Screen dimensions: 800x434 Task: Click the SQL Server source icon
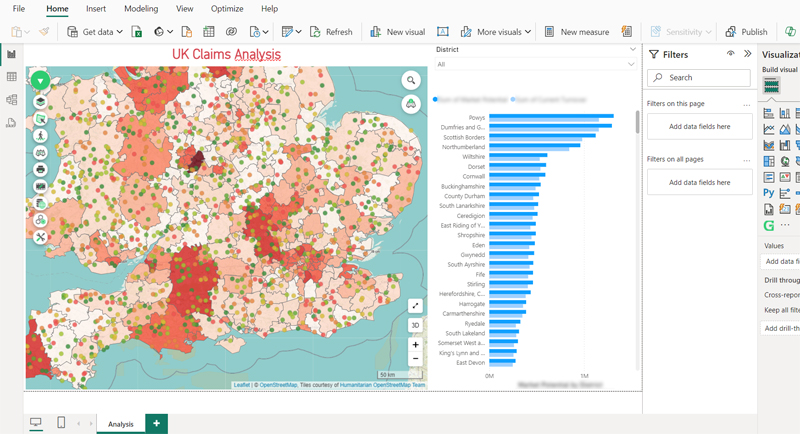coord(187,32)
